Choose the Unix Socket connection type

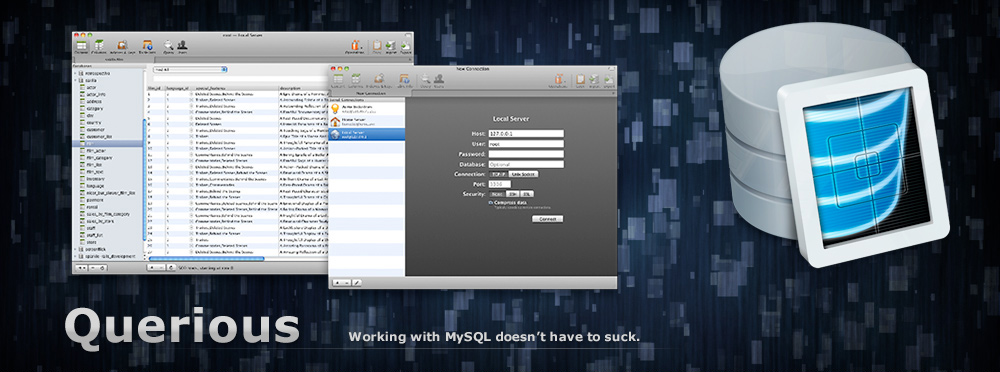[x=523, y=174]
